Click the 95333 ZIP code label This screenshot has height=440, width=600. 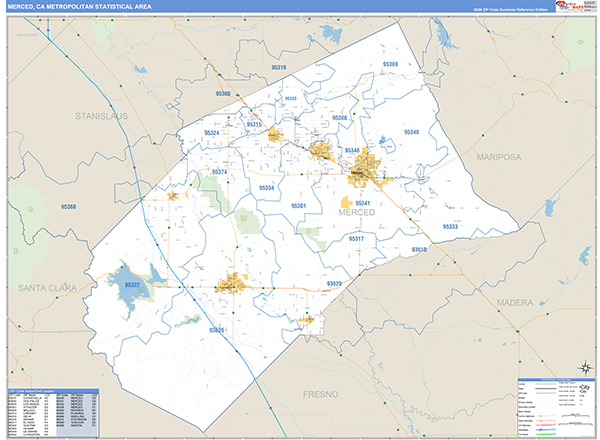[x=450, y=227]
